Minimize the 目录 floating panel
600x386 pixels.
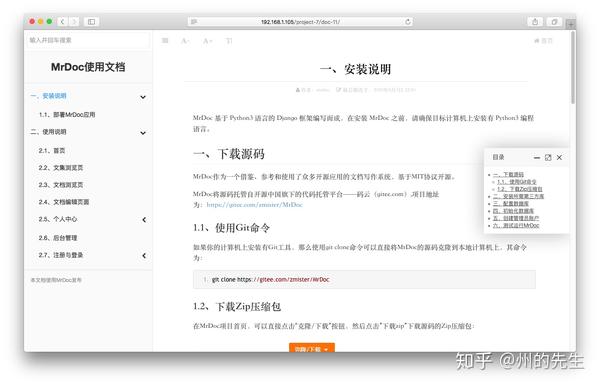coord(536,158)
